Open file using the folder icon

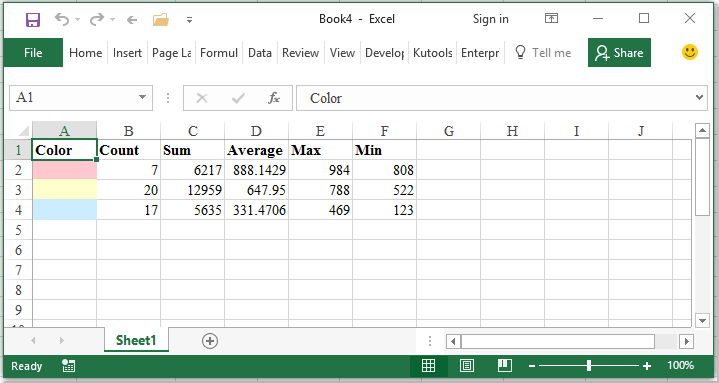click(161, 20)
